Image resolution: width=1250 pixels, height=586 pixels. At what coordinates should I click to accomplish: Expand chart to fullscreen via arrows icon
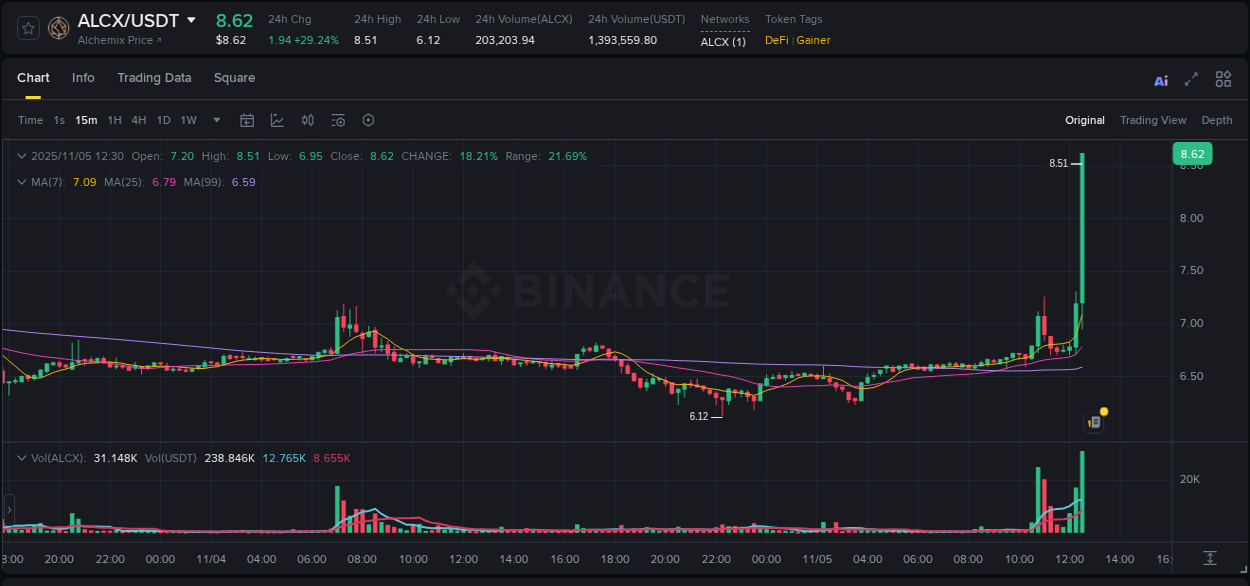(1189, 78)
